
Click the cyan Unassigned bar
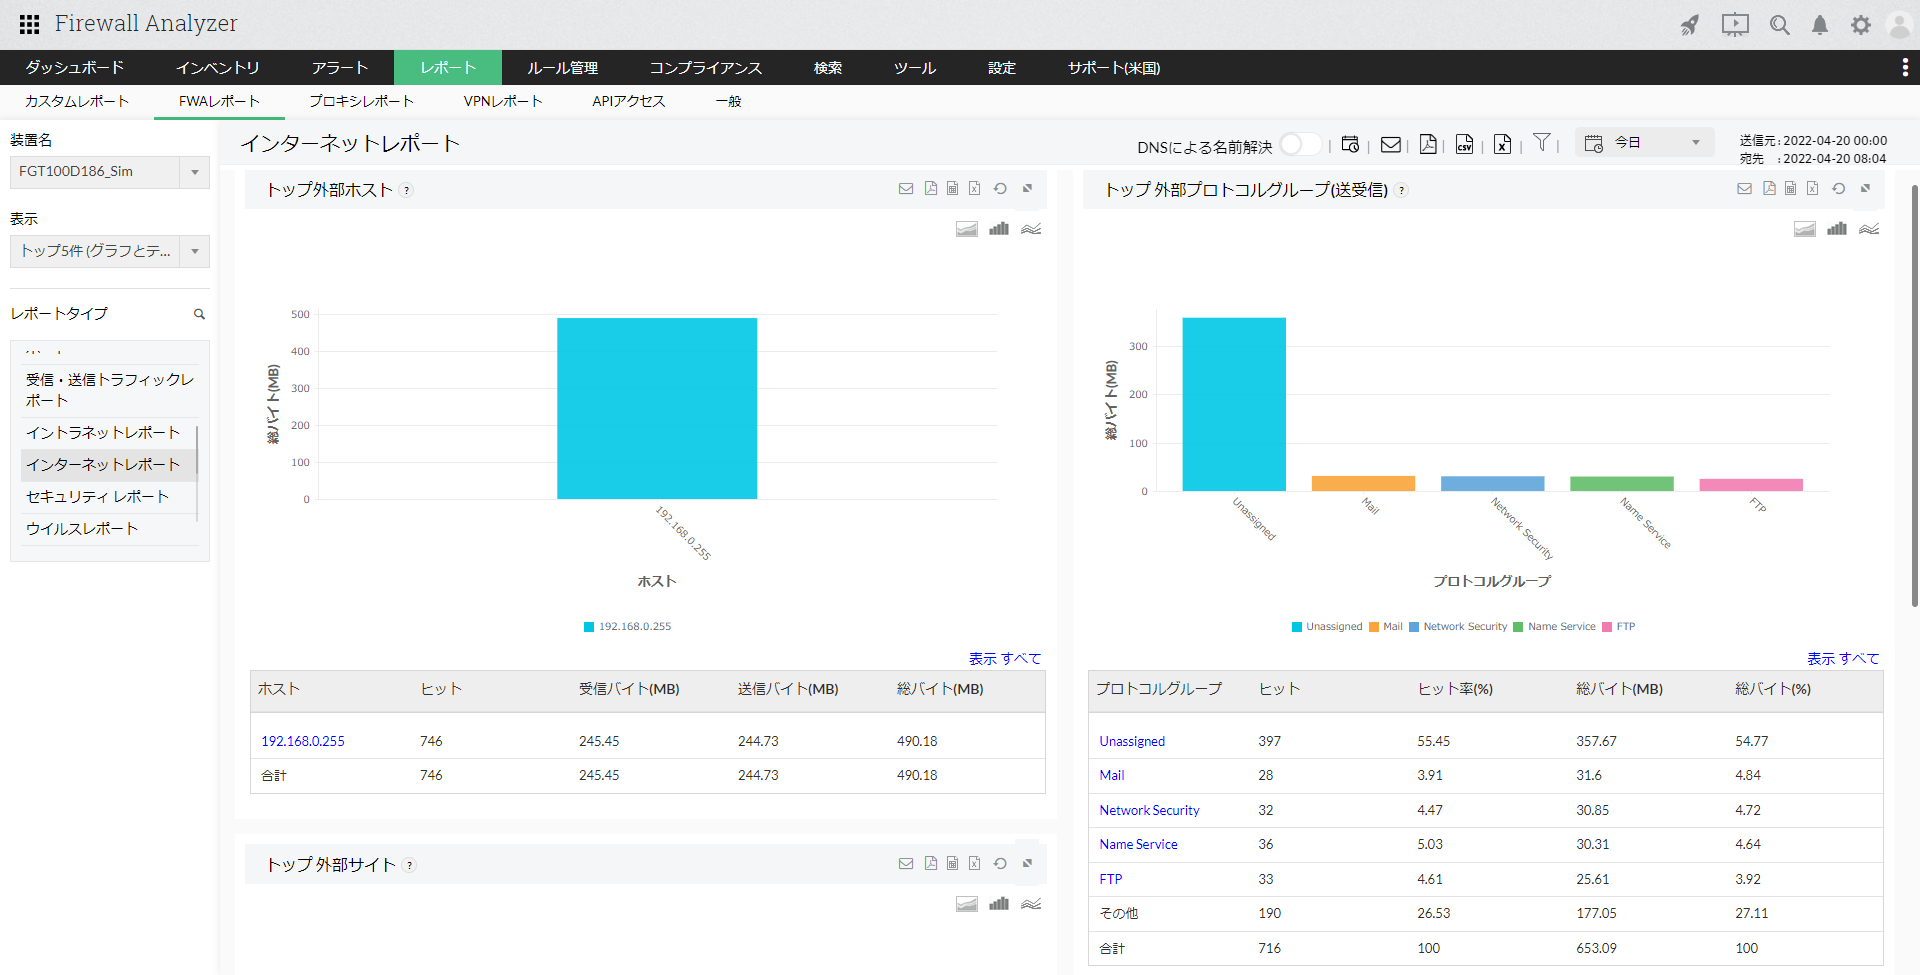[1234, 404]
